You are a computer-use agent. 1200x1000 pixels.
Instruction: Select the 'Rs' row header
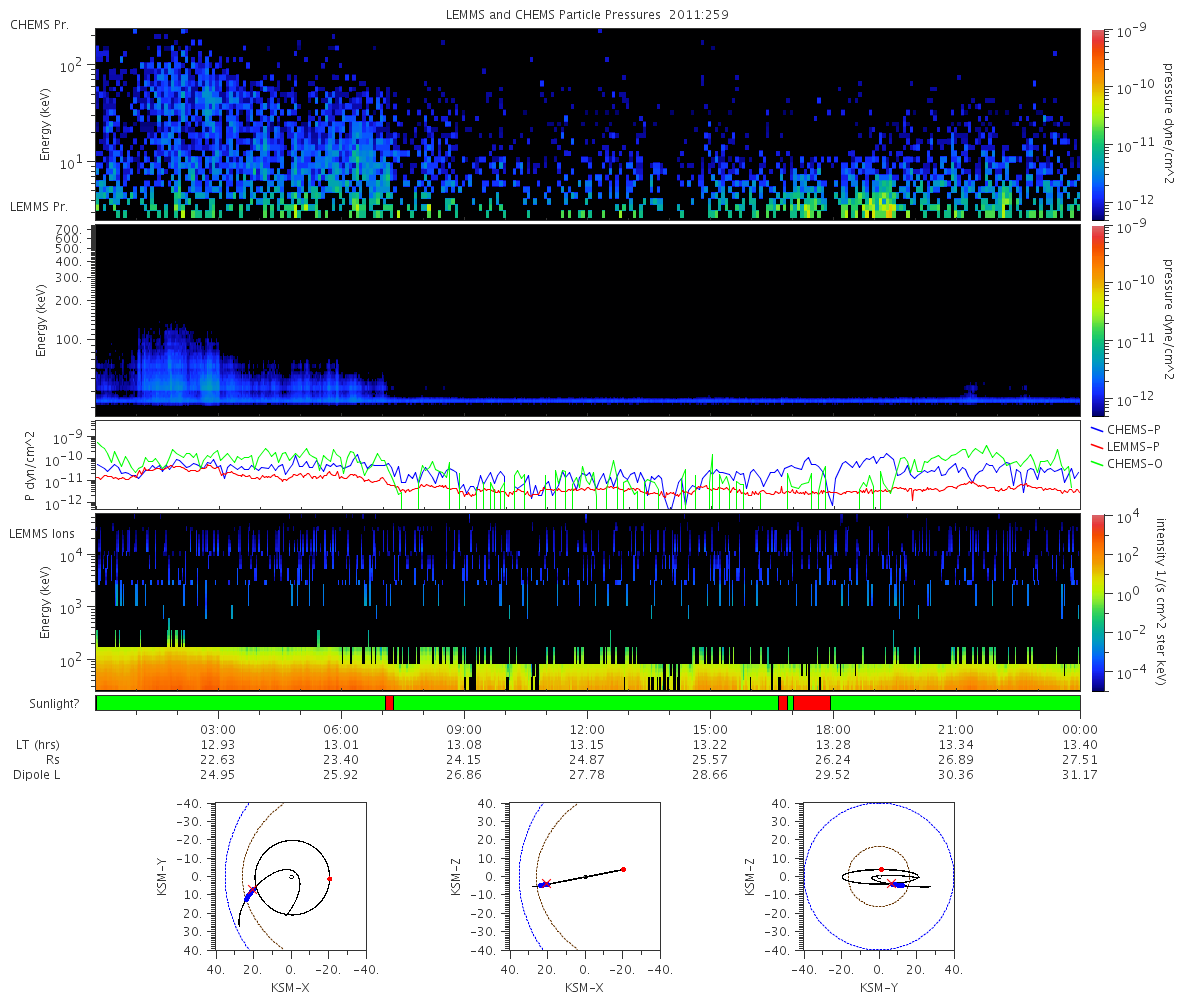[x=53, y=760]
